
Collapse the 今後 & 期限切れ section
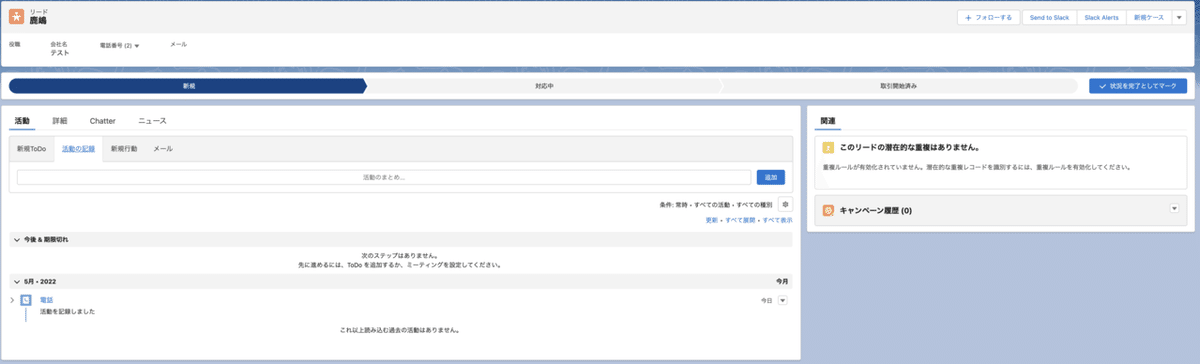click(x=16, y=240)
